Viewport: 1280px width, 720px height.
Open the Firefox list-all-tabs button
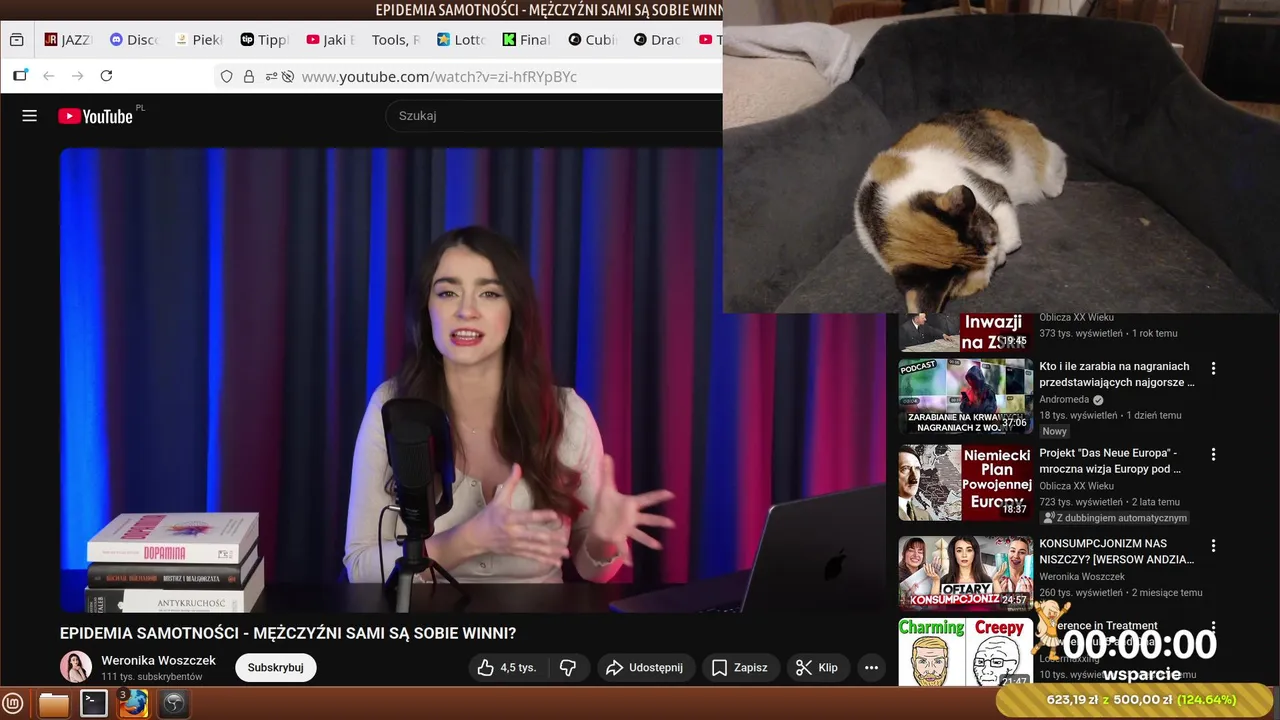pos(16,40)
